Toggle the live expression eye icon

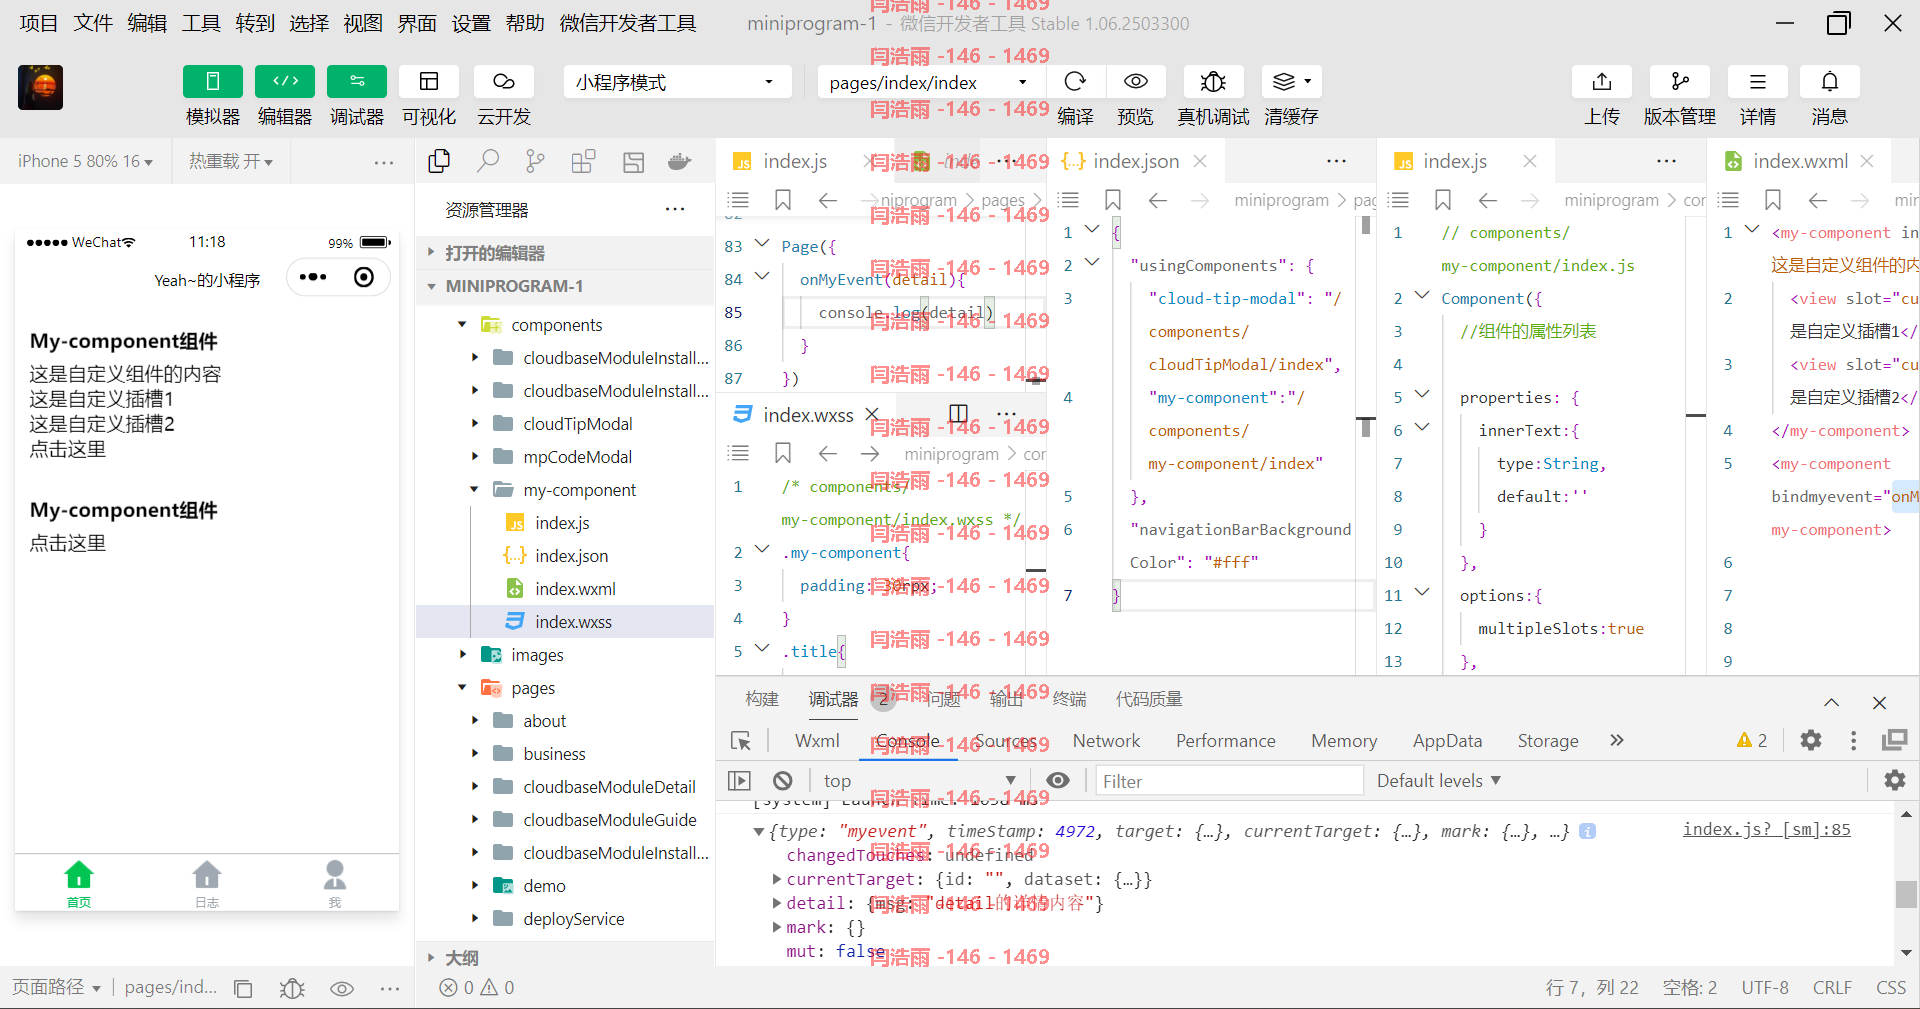(x=1058, y=780)
